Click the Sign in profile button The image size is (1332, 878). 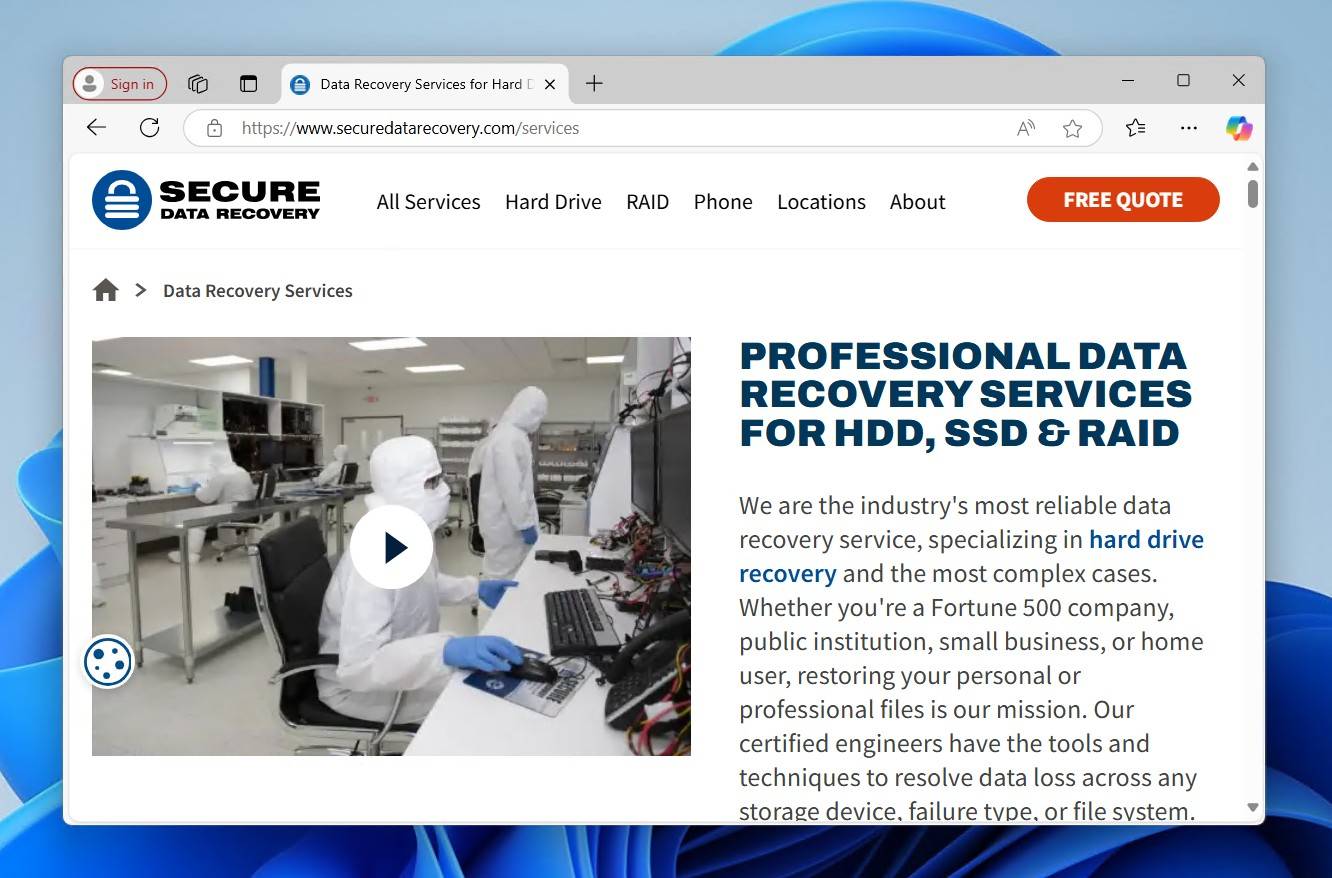click(x=120, y=84)
